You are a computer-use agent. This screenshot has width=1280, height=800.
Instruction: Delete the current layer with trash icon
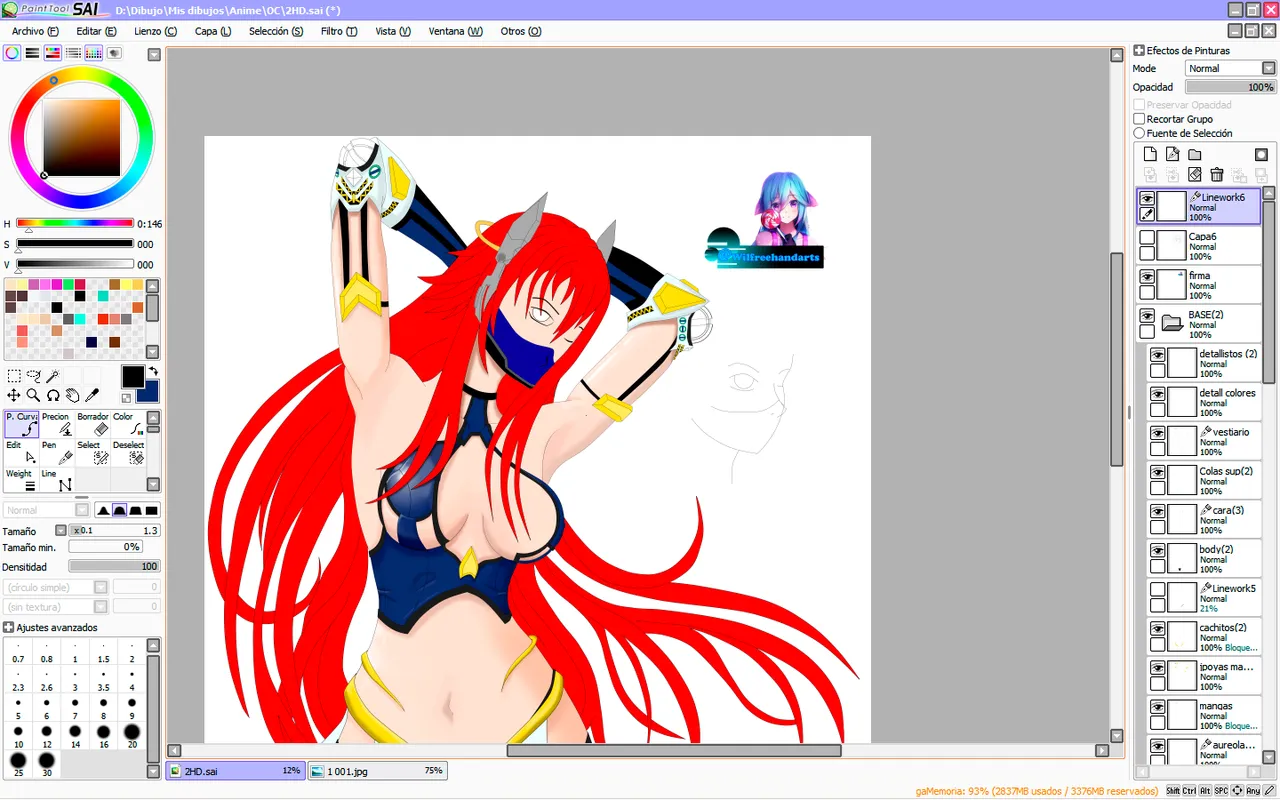[x=1217, y=175]
